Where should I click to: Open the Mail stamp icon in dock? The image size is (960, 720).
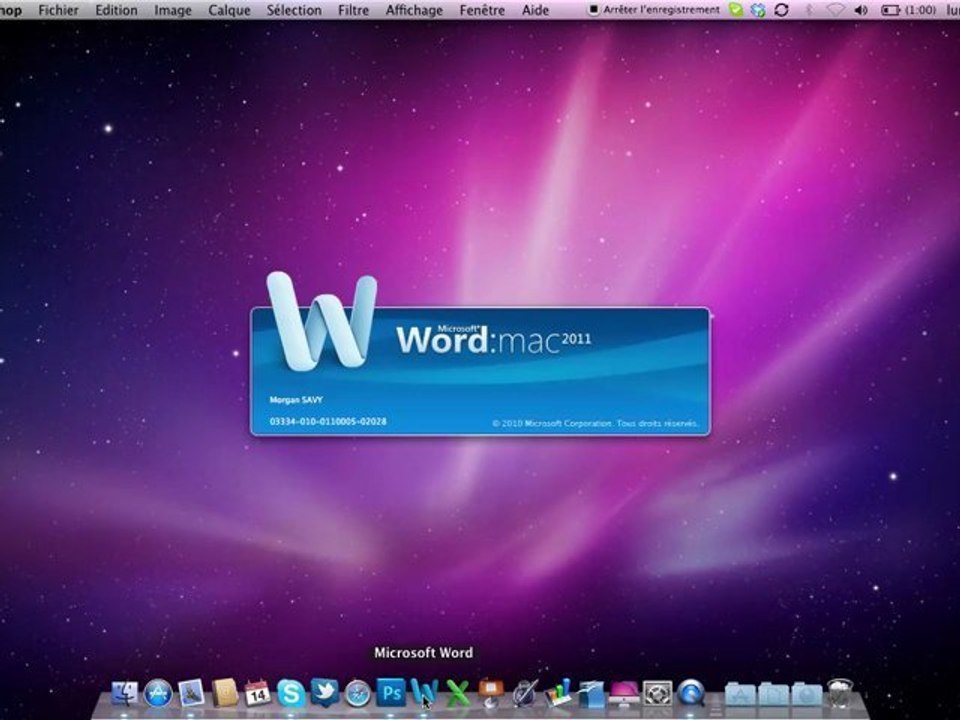tap(191, 694)
